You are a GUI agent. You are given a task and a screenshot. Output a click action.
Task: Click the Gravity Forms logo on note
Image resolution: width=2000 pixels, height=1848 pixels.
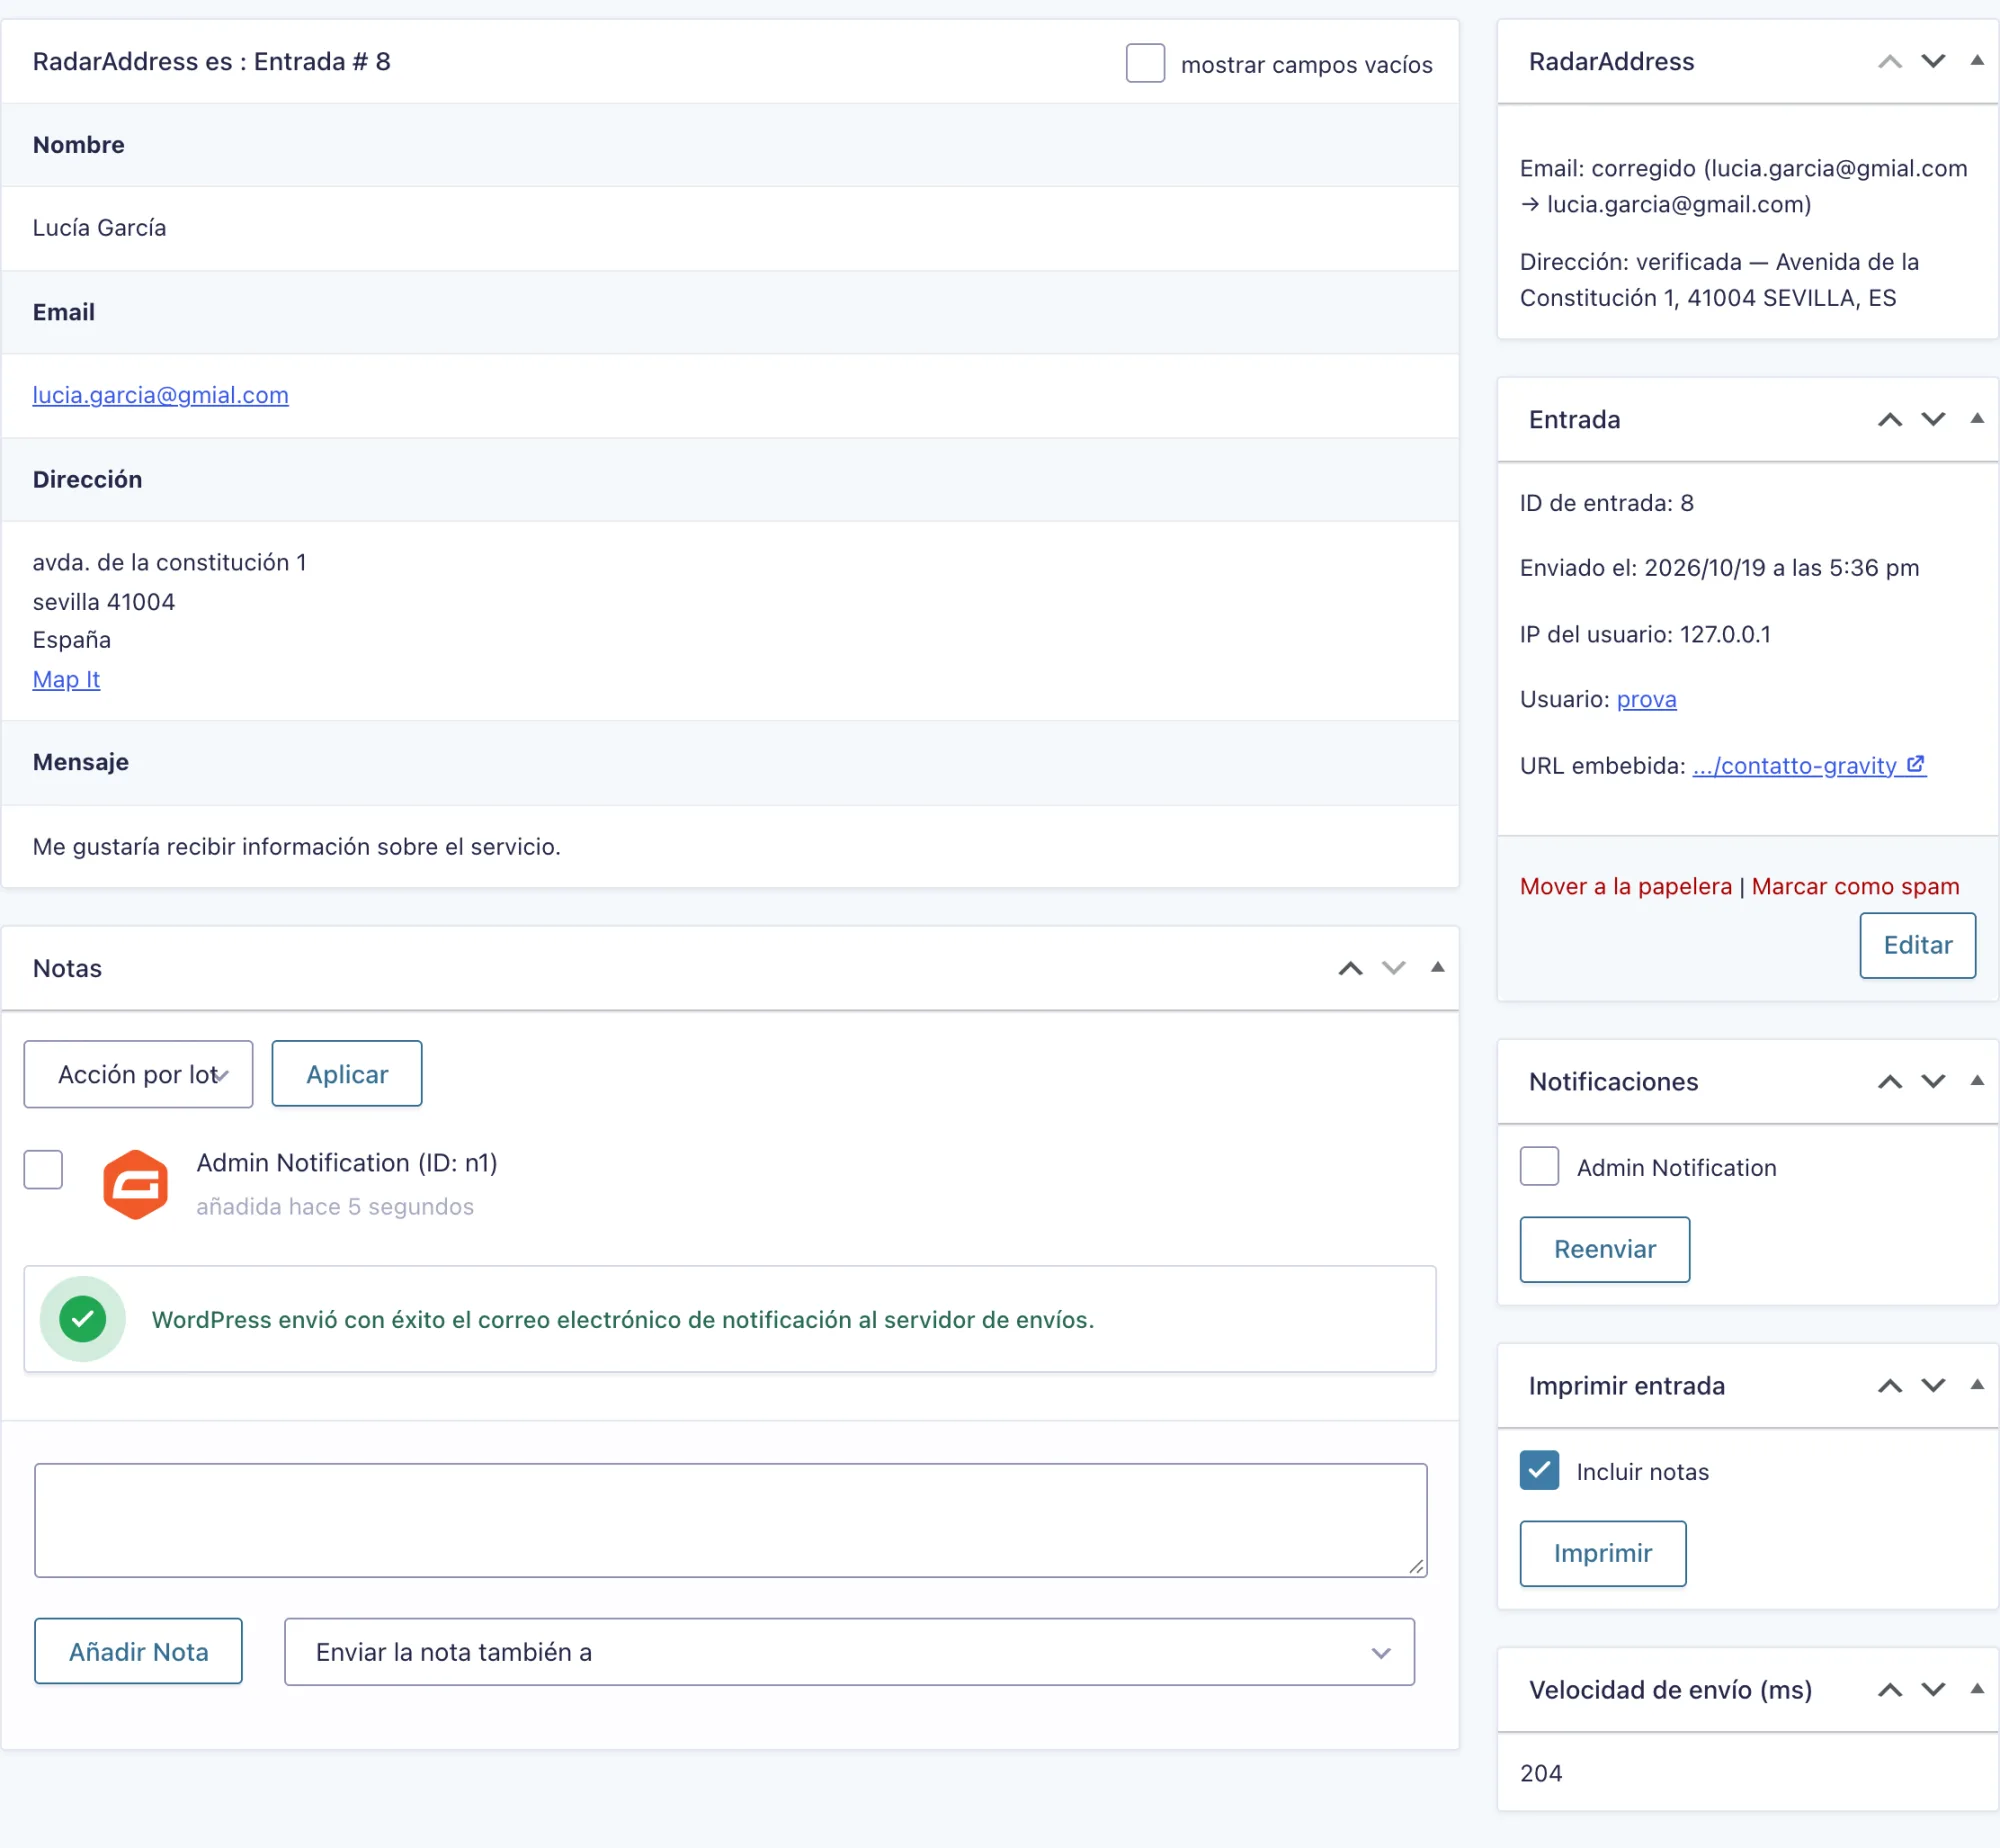pyautogui.click(x=135, y=1185)
